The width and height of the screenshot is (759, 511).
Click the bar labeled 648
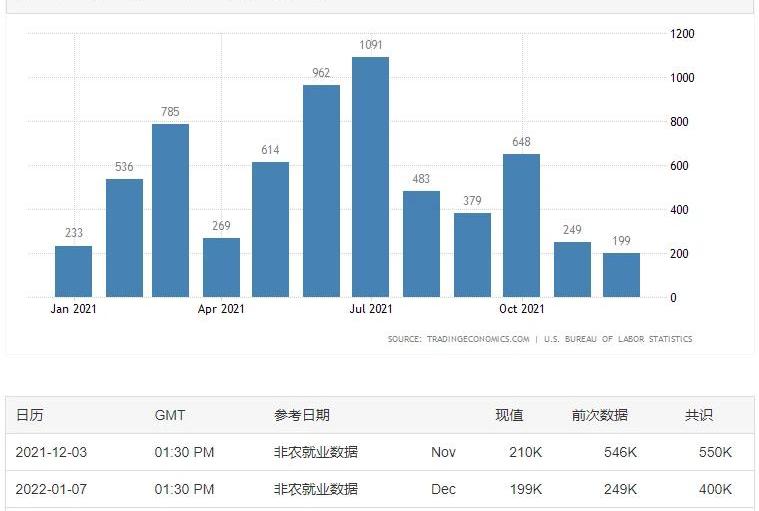[521, 225]
